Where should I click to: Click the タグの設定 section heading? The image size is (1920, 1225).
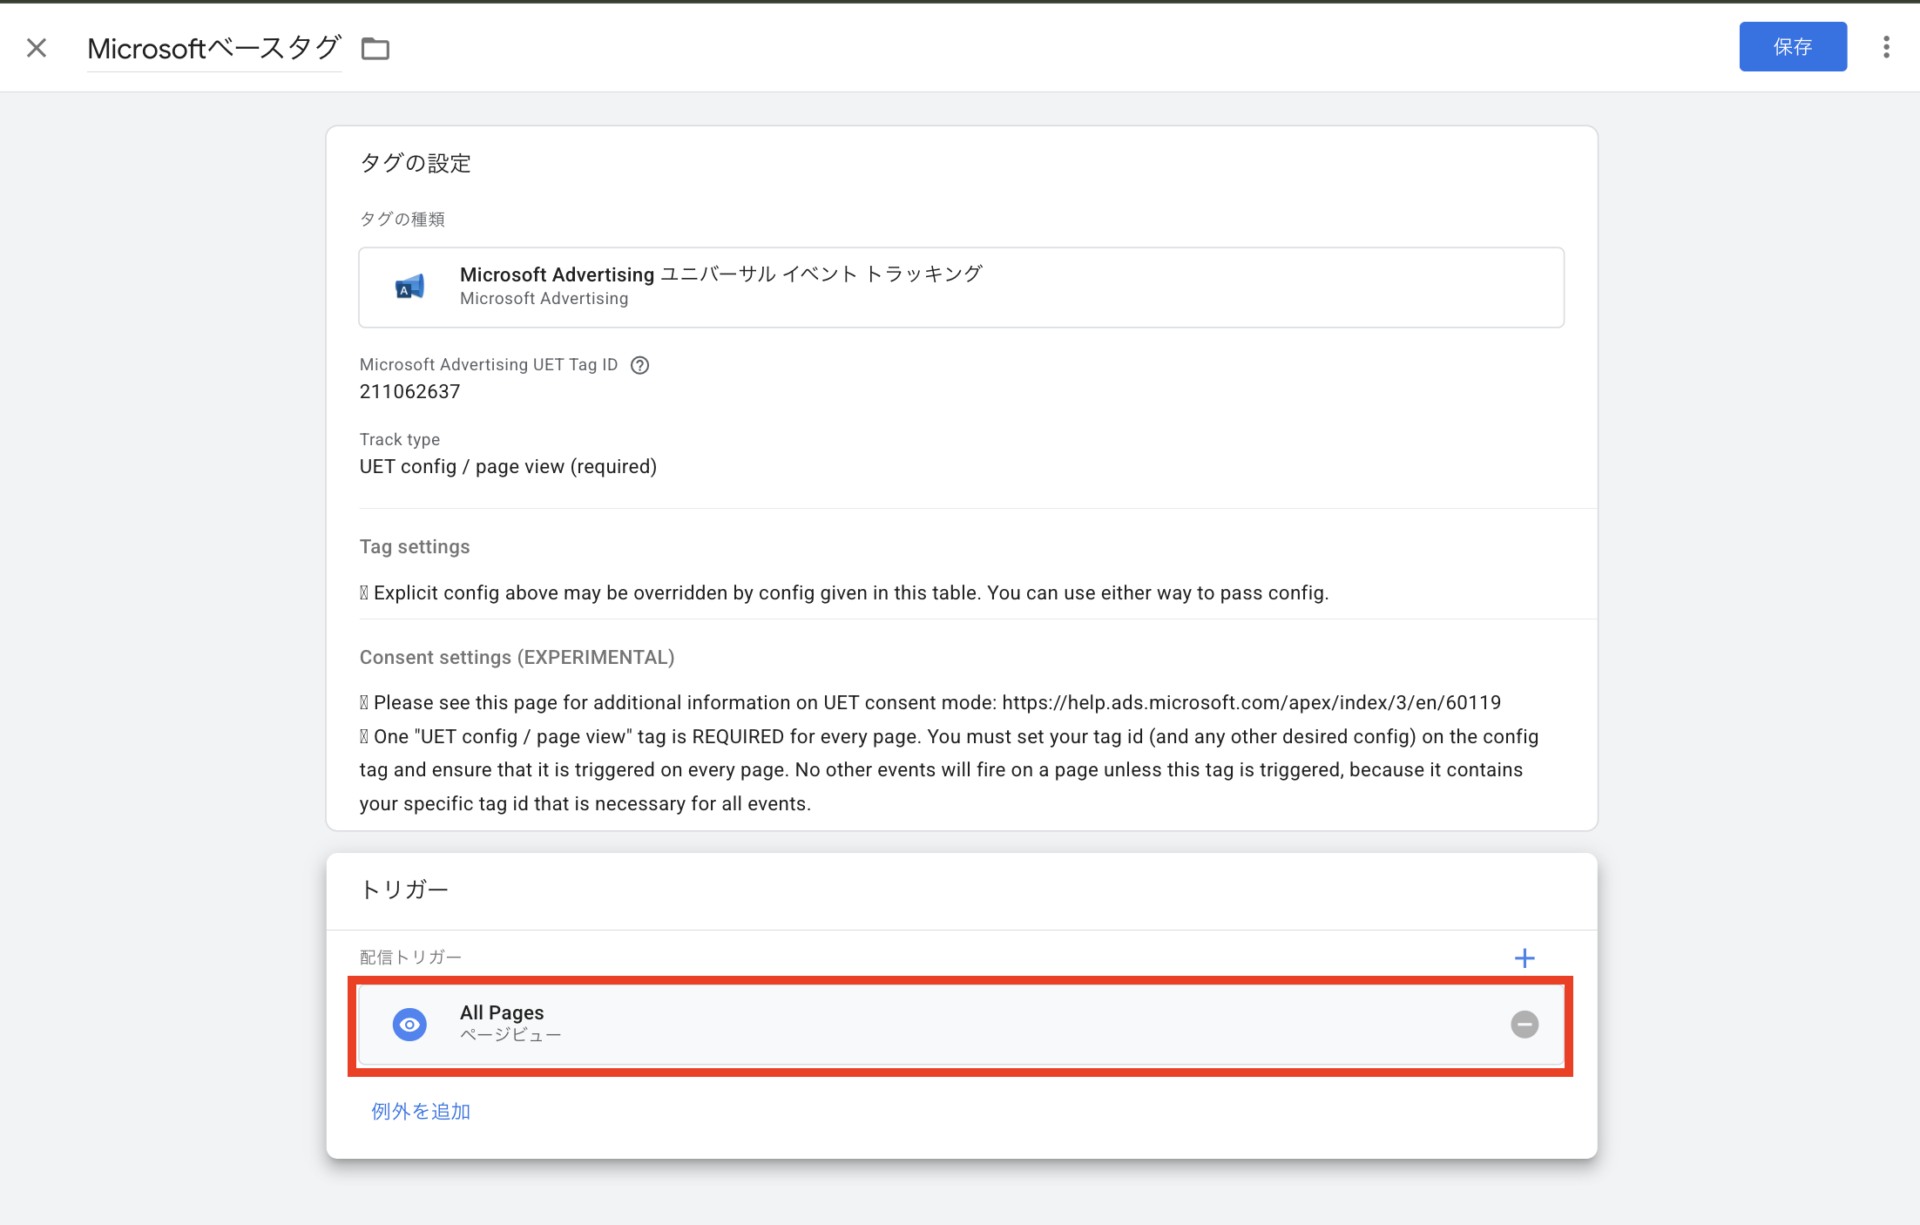pyautogui.click(x=415, y=163)
